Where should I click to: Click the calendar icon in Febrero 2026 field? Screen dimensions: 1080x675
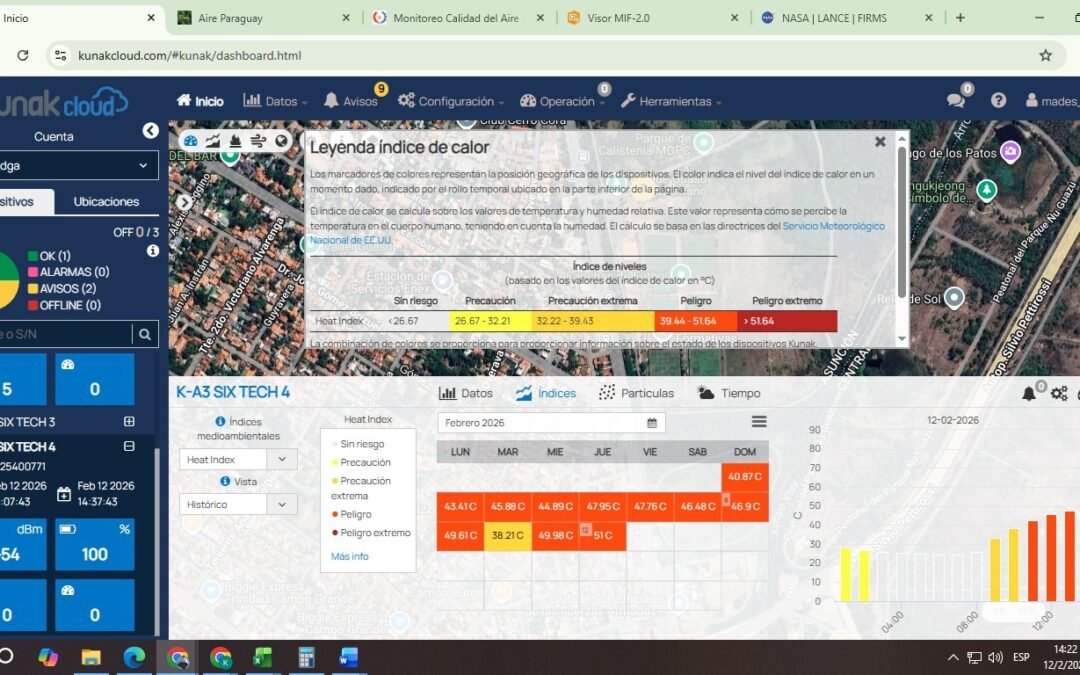click(x=652, y=423)
